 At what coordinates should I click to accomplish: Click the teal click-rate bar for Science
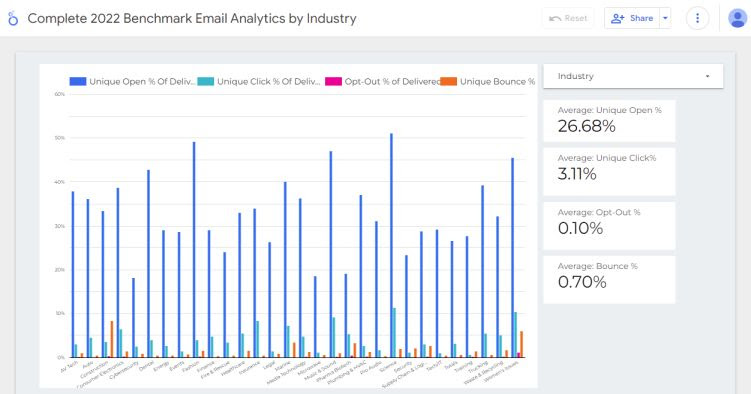[x=395, y=333]
